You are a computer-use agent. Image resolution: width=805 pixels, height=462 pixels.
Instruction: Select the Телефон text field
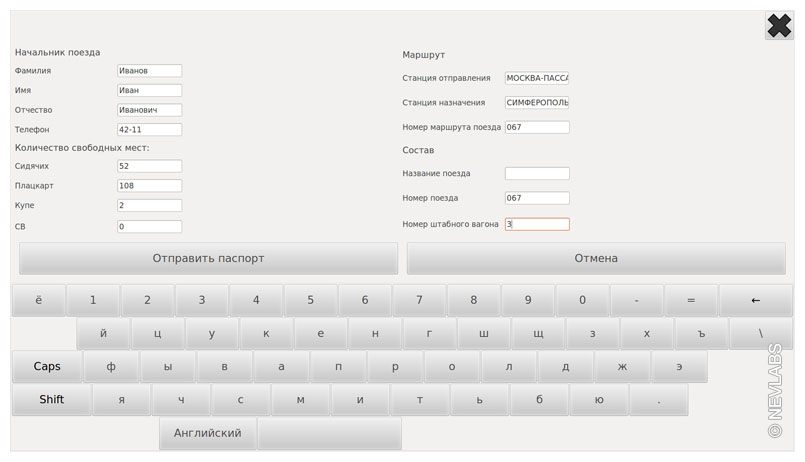click(x=149, y=130)
